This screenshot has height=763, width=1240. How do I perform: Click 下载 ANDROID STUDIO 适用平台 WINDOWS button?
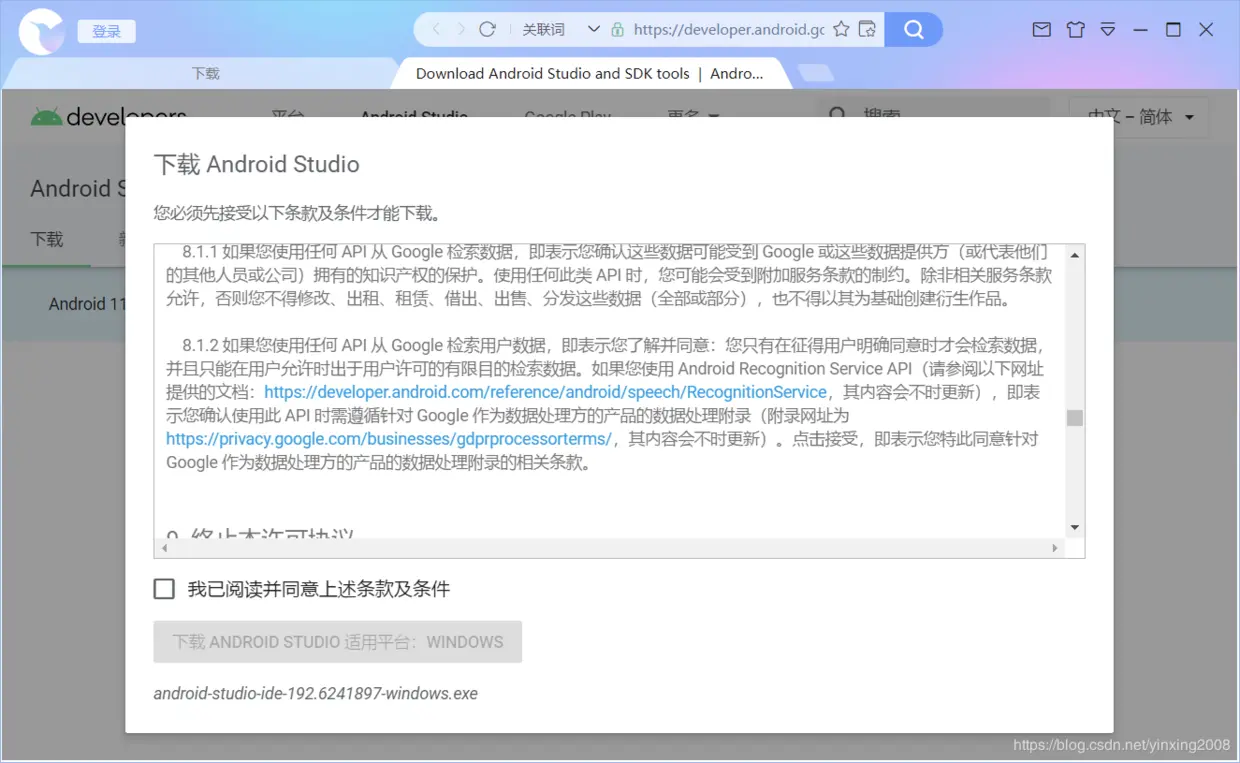click(x=338, y=642)
